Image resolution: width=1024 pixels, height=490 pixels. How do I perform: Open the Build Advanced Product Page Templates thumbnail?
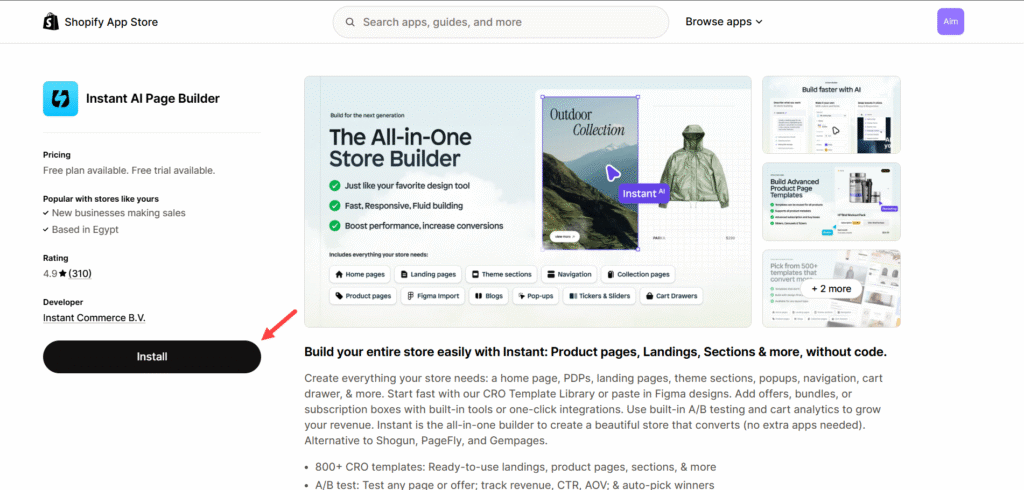coord(831,201)
